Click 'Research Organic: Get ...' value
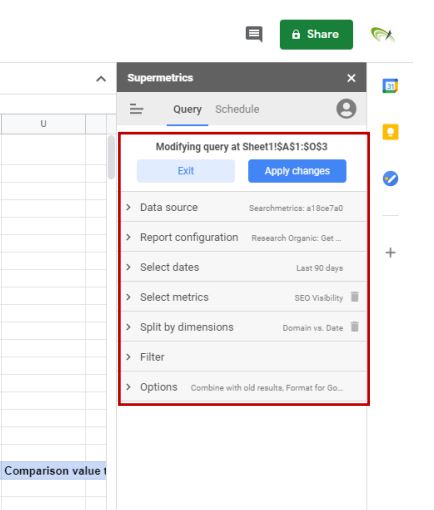The height and width of the screenshot is (510, 434). [x=296, y=238]
